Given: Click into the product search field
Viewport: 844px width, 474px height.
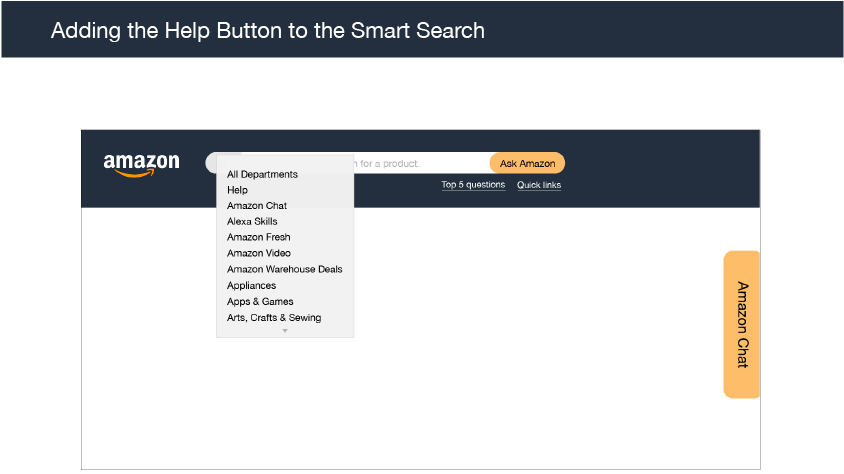Looking at the screenshot, I should pos(421,163).
